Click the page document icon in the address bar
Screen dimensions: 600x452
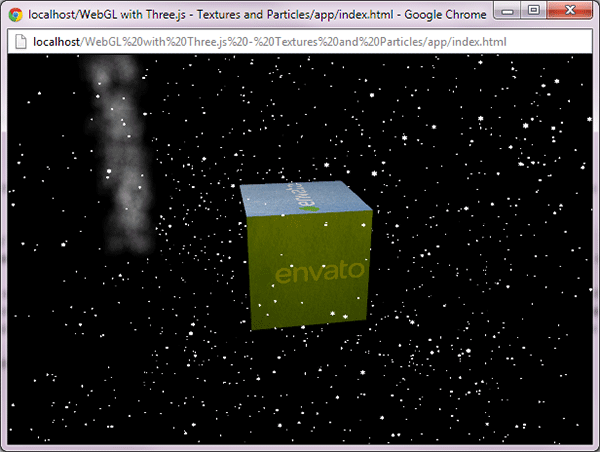21,42
